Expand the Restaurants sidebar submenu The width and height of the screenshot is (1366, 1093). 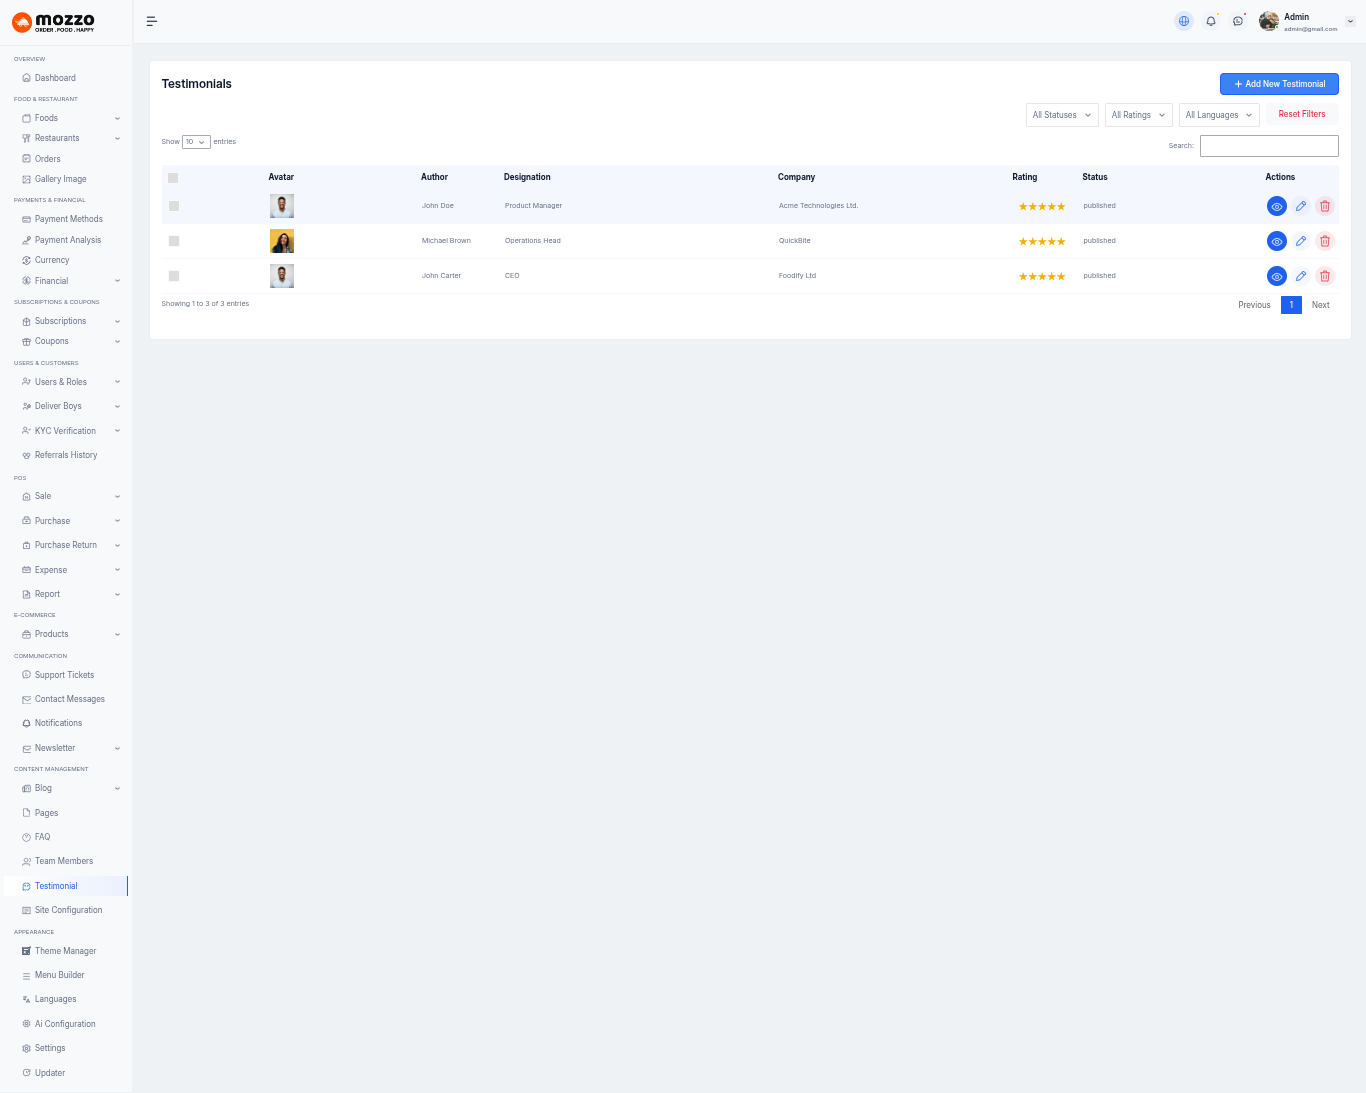pyautogui.click(x=70, y=138)
